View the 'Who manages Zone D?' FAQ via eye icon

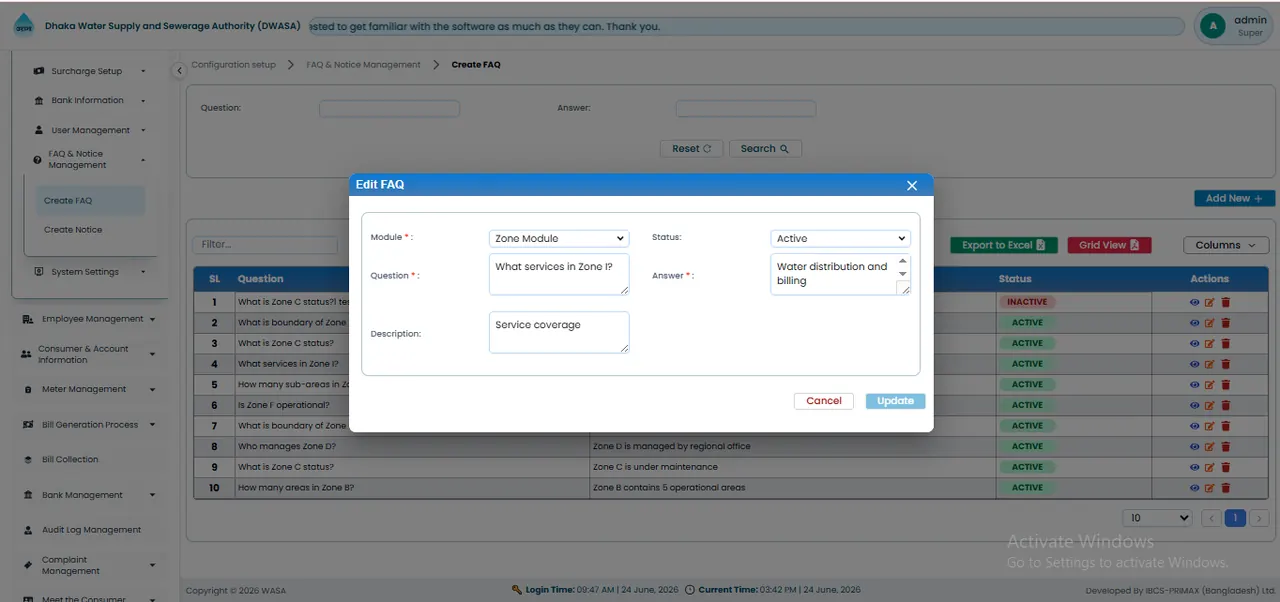pos(1194,446)
